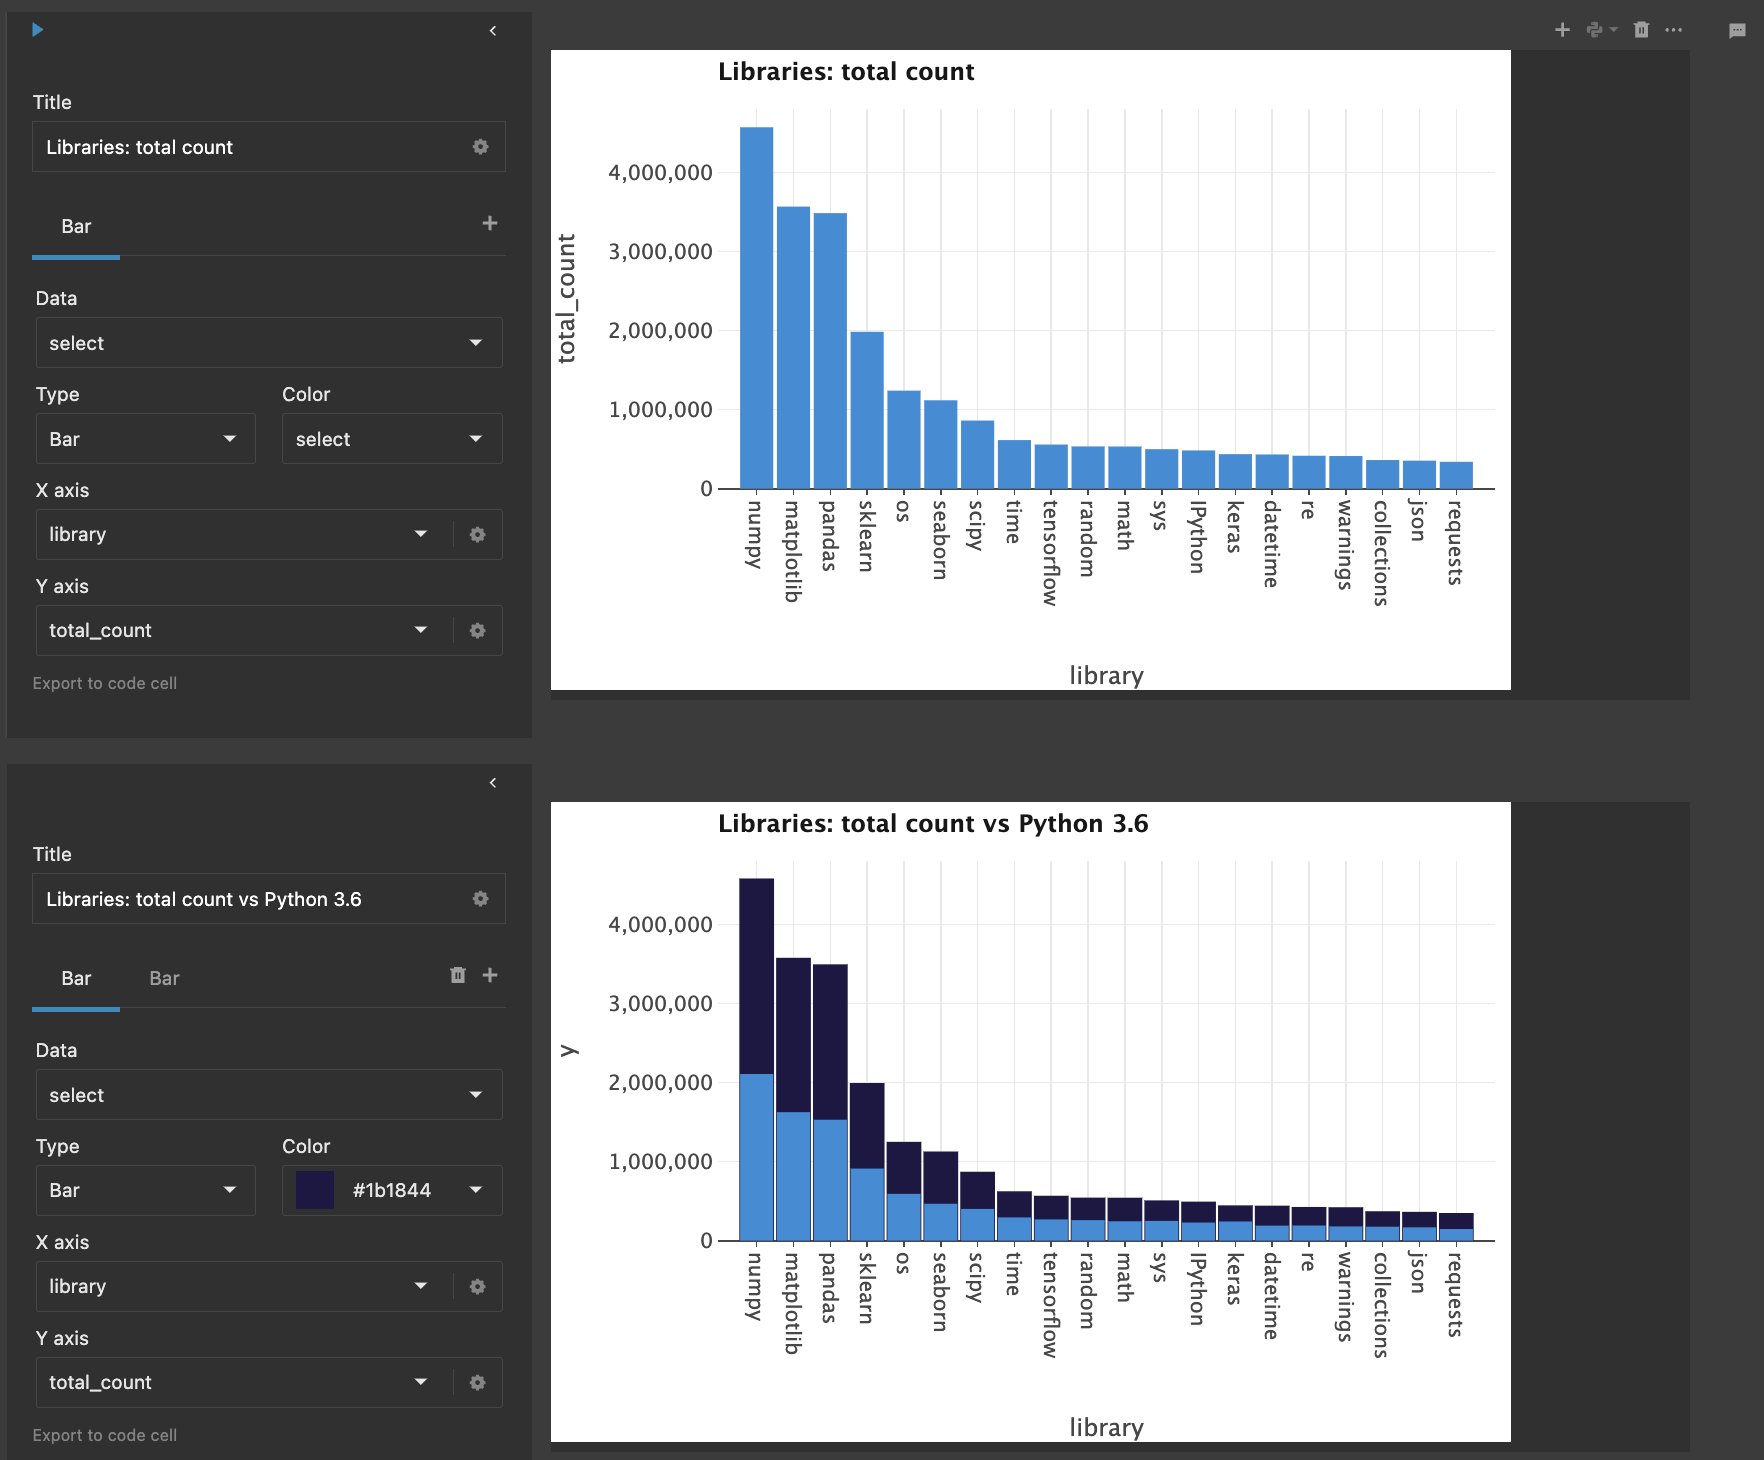Open the Color select dropdown
1764x1460 pixels.
391,438
